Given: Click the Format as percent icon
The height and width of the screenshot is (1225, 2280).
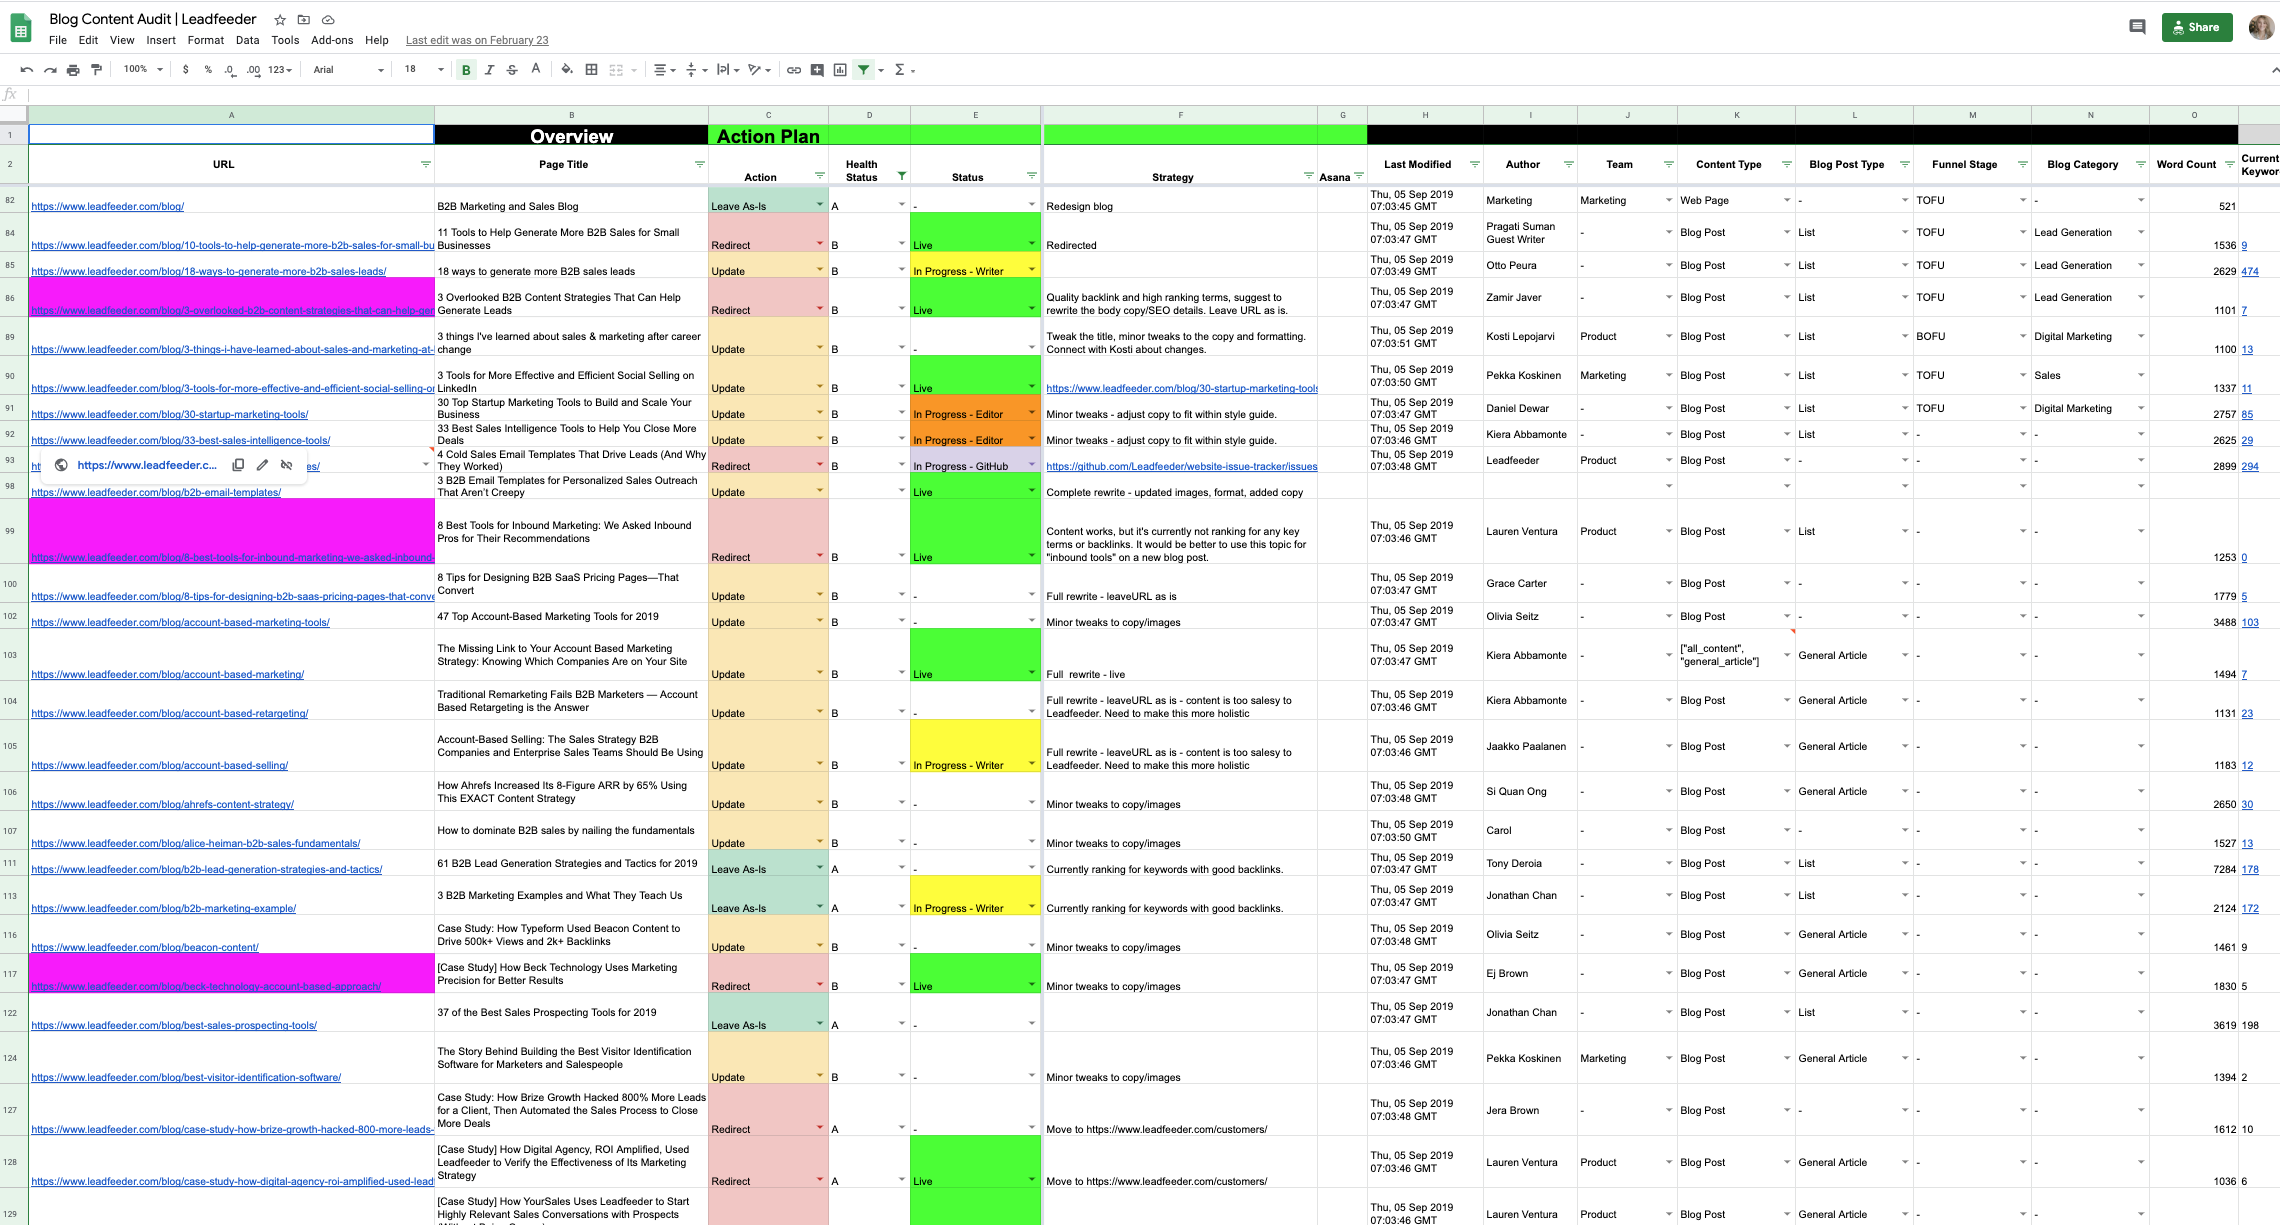Looking at the screenshot, I should click(x=207, y=69).
